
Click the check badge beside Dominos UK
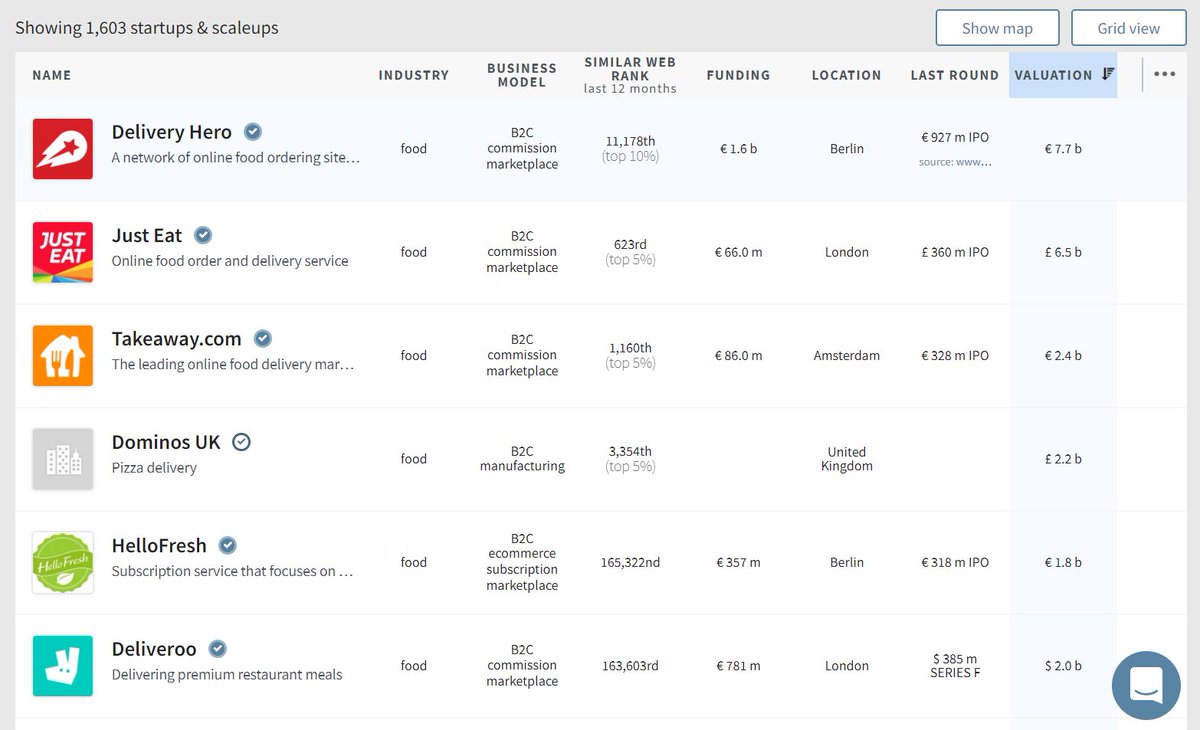pyautogui.click(x=241, y=442)
